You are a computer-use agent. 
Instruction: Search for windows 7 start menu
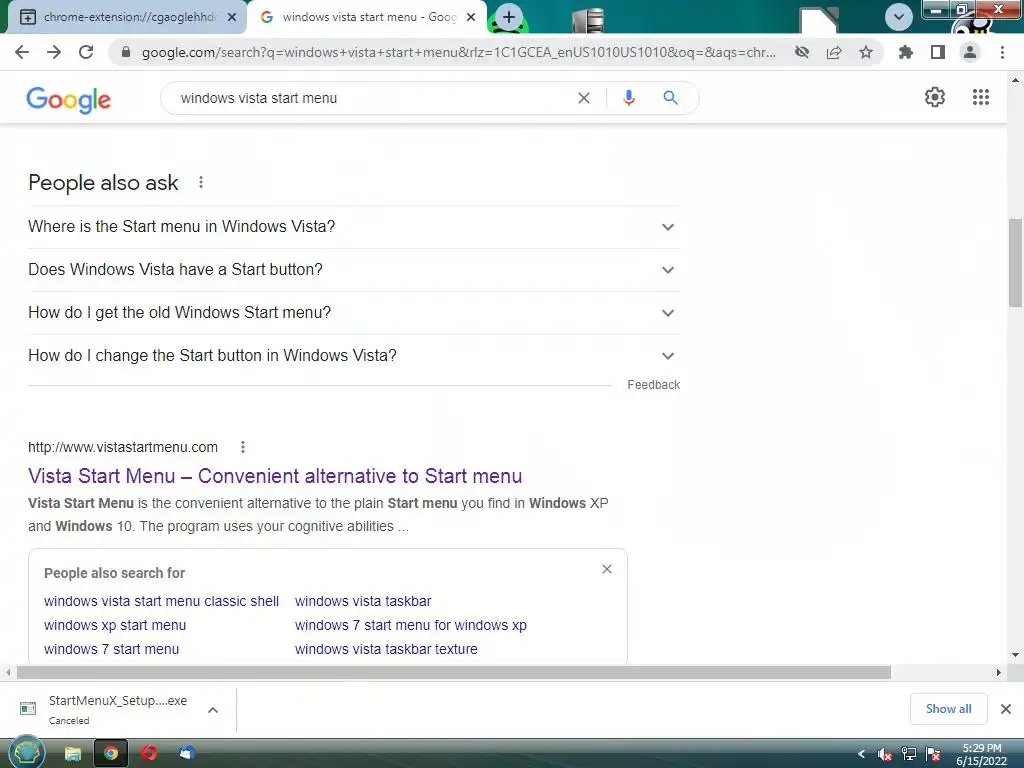(112, 650)
